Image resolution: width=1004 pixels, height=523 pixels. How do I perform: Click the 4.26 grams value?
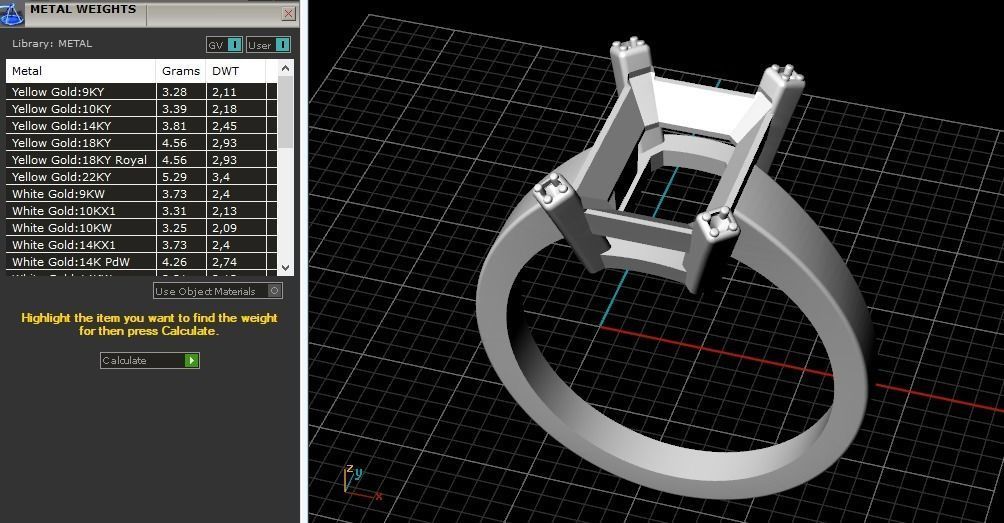[174, 262]
